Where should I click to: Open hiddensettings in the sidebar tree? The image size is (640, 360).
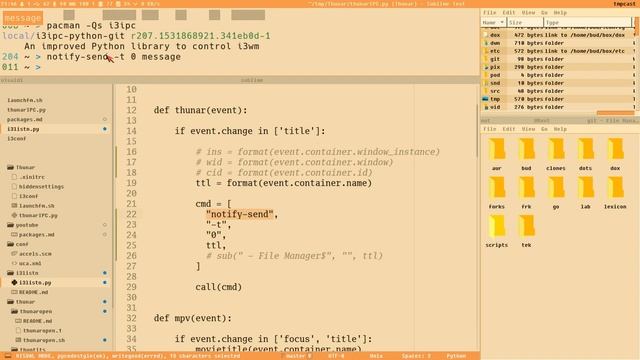[41, 187]
